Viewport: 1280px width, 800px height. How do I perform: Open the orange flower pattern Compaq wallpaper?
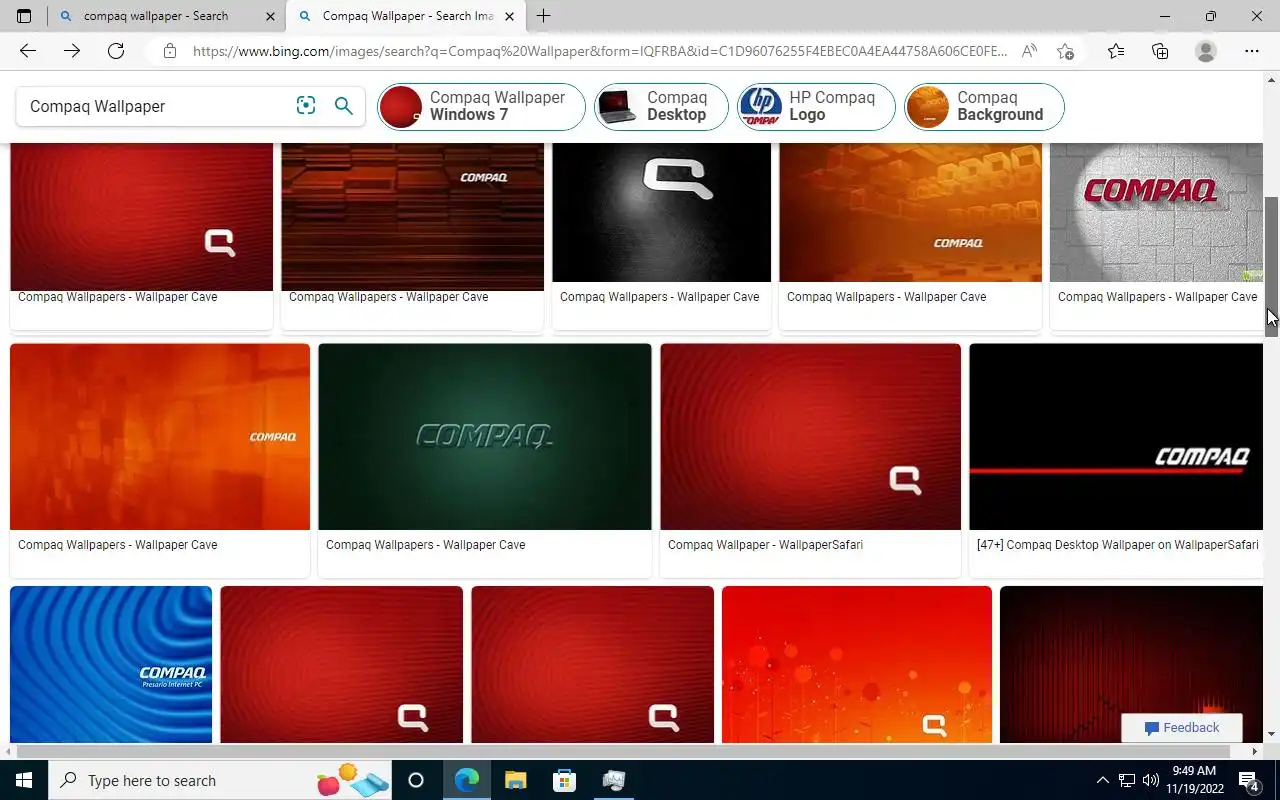click(857, 664)
